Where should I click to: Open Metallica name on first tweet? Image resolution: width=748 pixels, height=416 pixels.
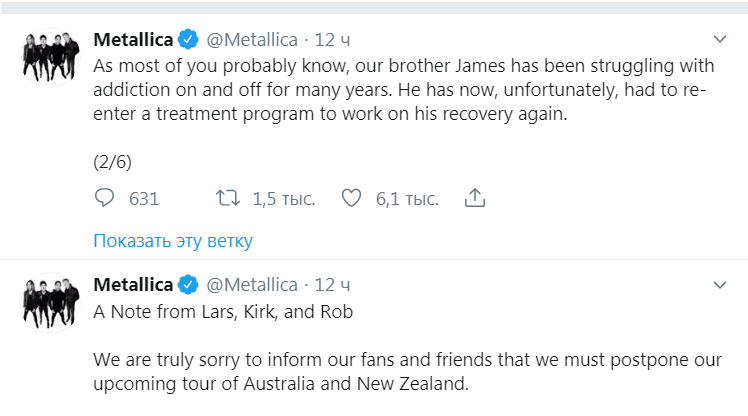pyautogui.click(x=133, y=40)
